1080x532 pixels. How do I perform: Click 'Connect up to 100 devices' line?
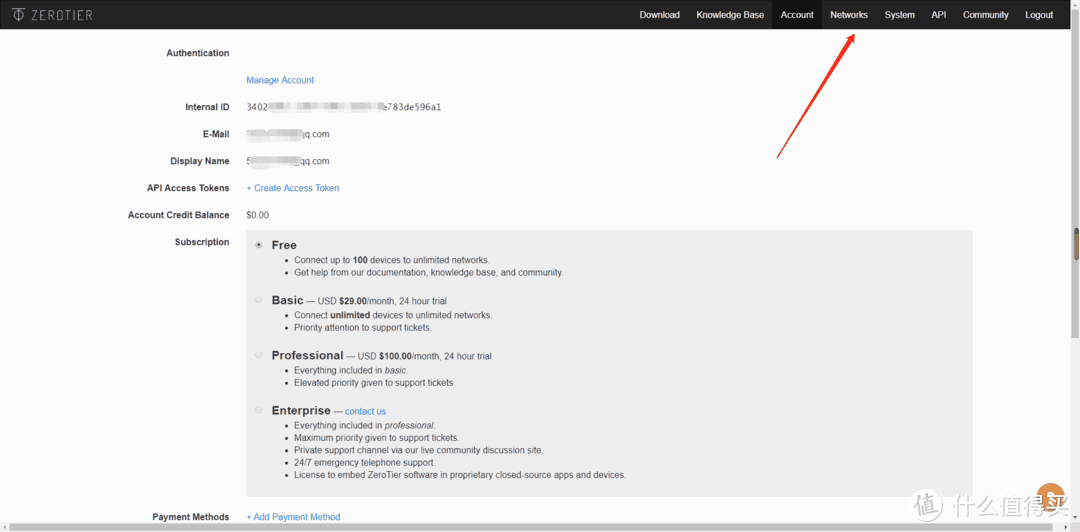pyautogui.click(x=391, y=260)
